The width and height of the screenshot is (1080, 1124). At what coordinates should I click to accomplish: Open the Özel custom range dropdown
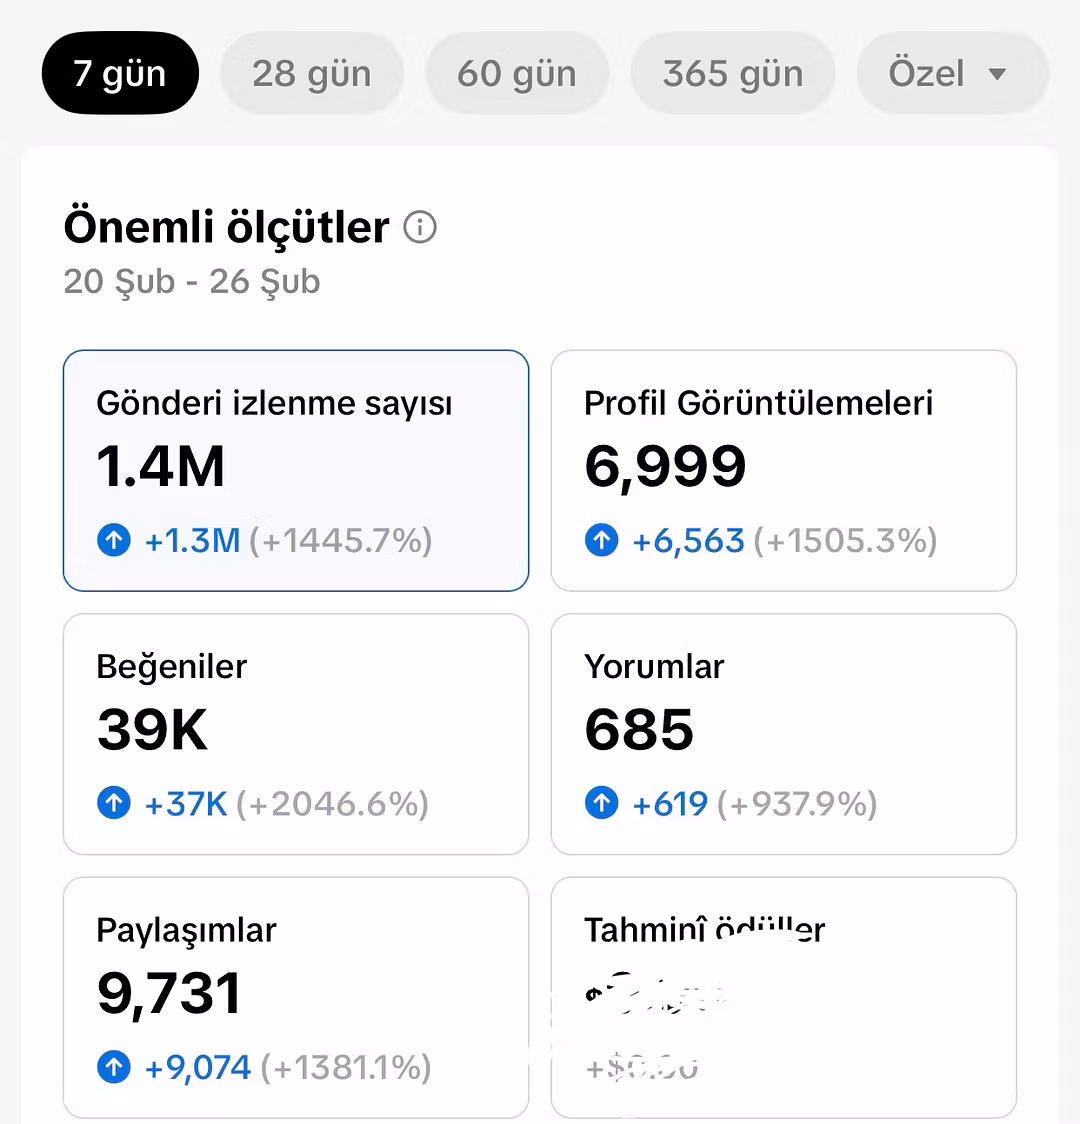point(927,74)
